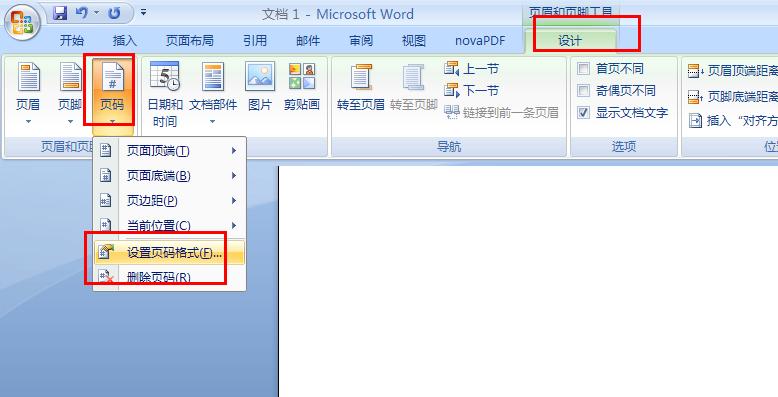Select the 设计 design tab
Image resolution: width=778 pixels, height=397 pixels.
tap(570, 41)
